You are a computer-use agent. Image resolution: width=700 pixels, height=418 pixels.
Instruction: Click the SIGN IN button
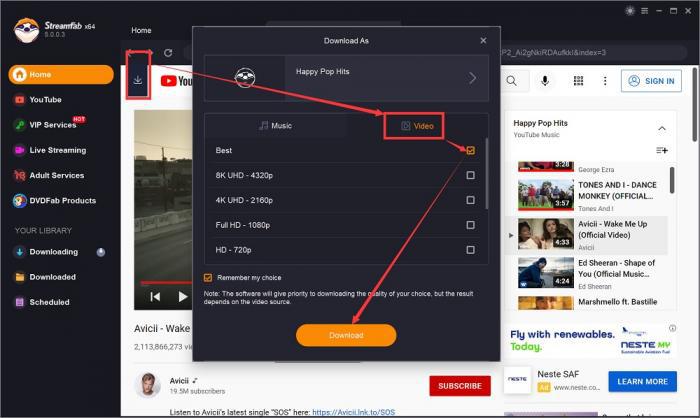coord(651,81)
